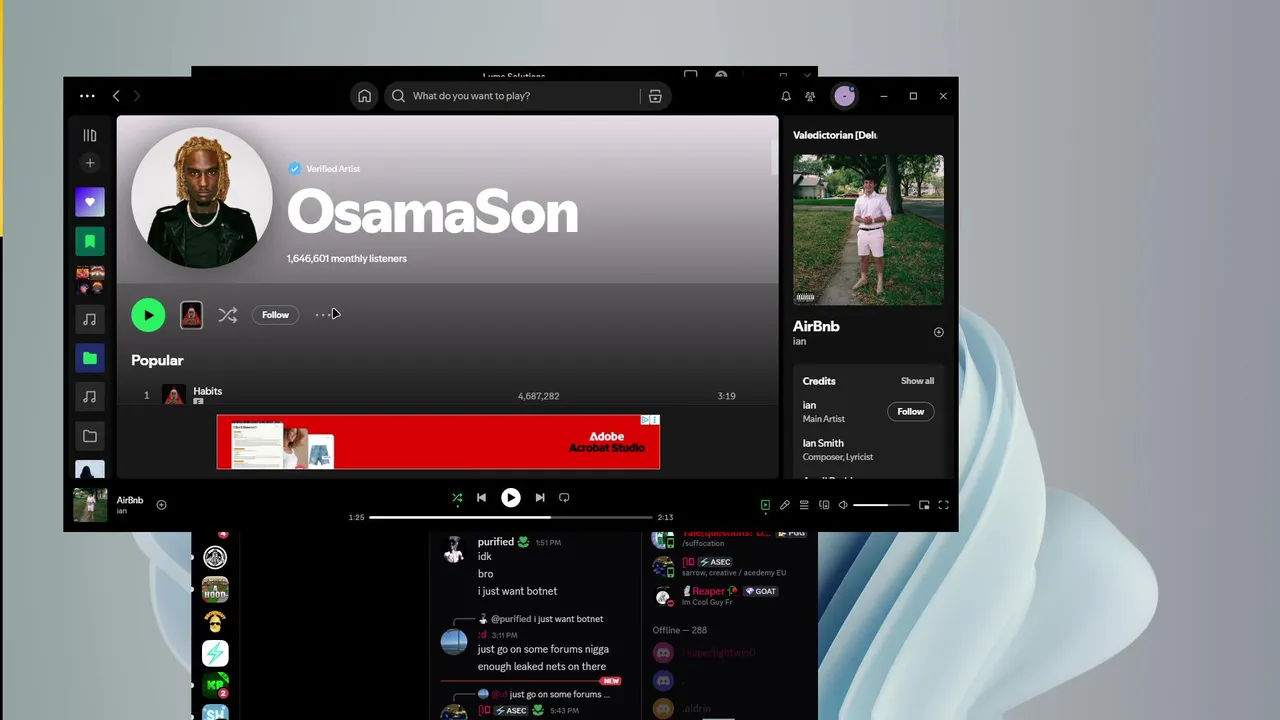Follow the artist OsamaSon
The width and height of the screenshot is (1280, 720).
275,315
